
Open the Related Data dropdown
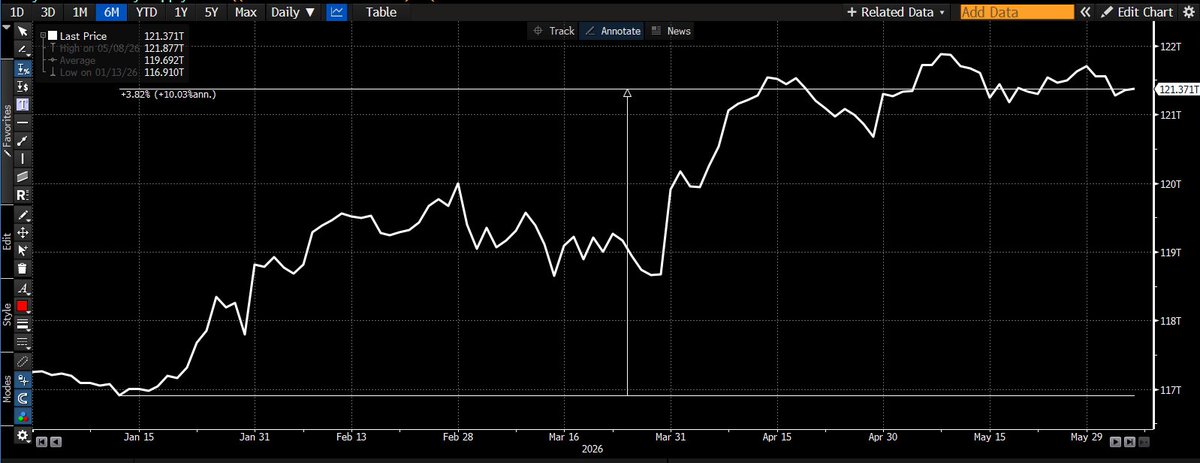pos(896,12)
